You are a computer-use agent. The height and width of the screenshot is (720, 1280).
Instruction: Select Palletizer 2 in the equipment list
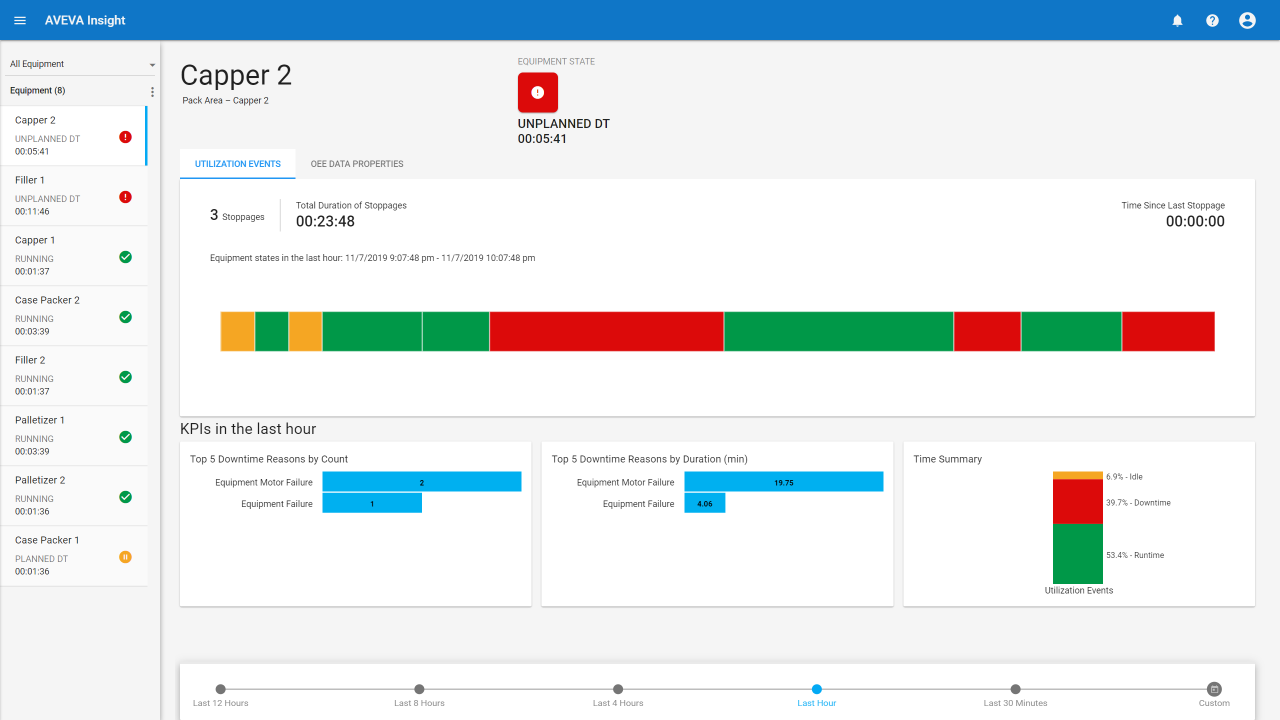[x=74, y=496]
